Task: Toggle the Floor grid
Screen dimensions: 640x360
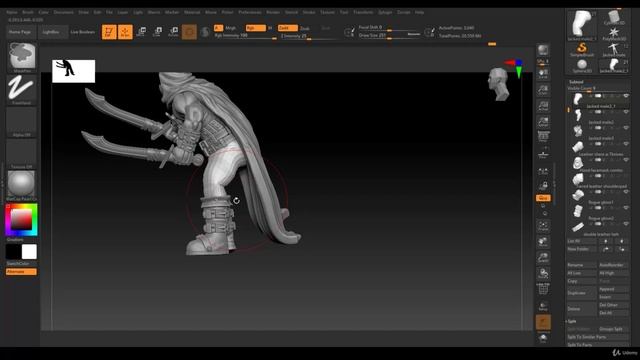Action: pyautogui.click(x=543, y=154)
